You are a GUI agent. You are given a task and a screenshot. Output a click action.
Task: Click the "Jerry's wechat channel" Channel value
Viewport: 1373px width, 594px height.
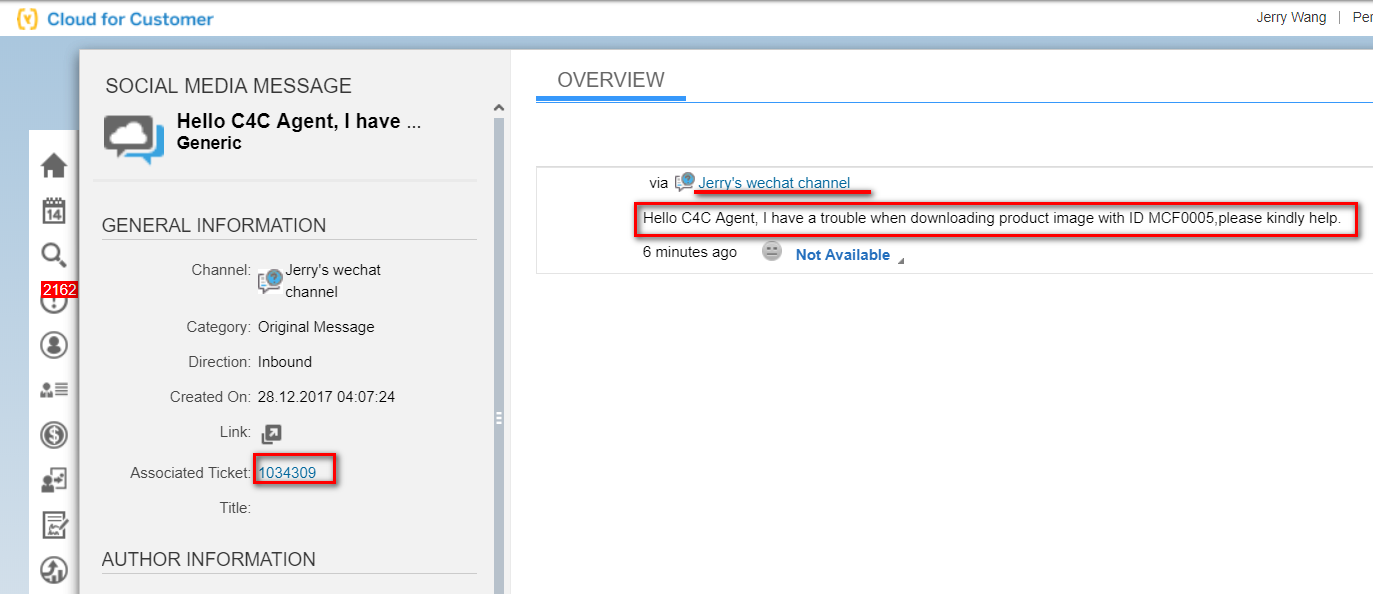333,281
